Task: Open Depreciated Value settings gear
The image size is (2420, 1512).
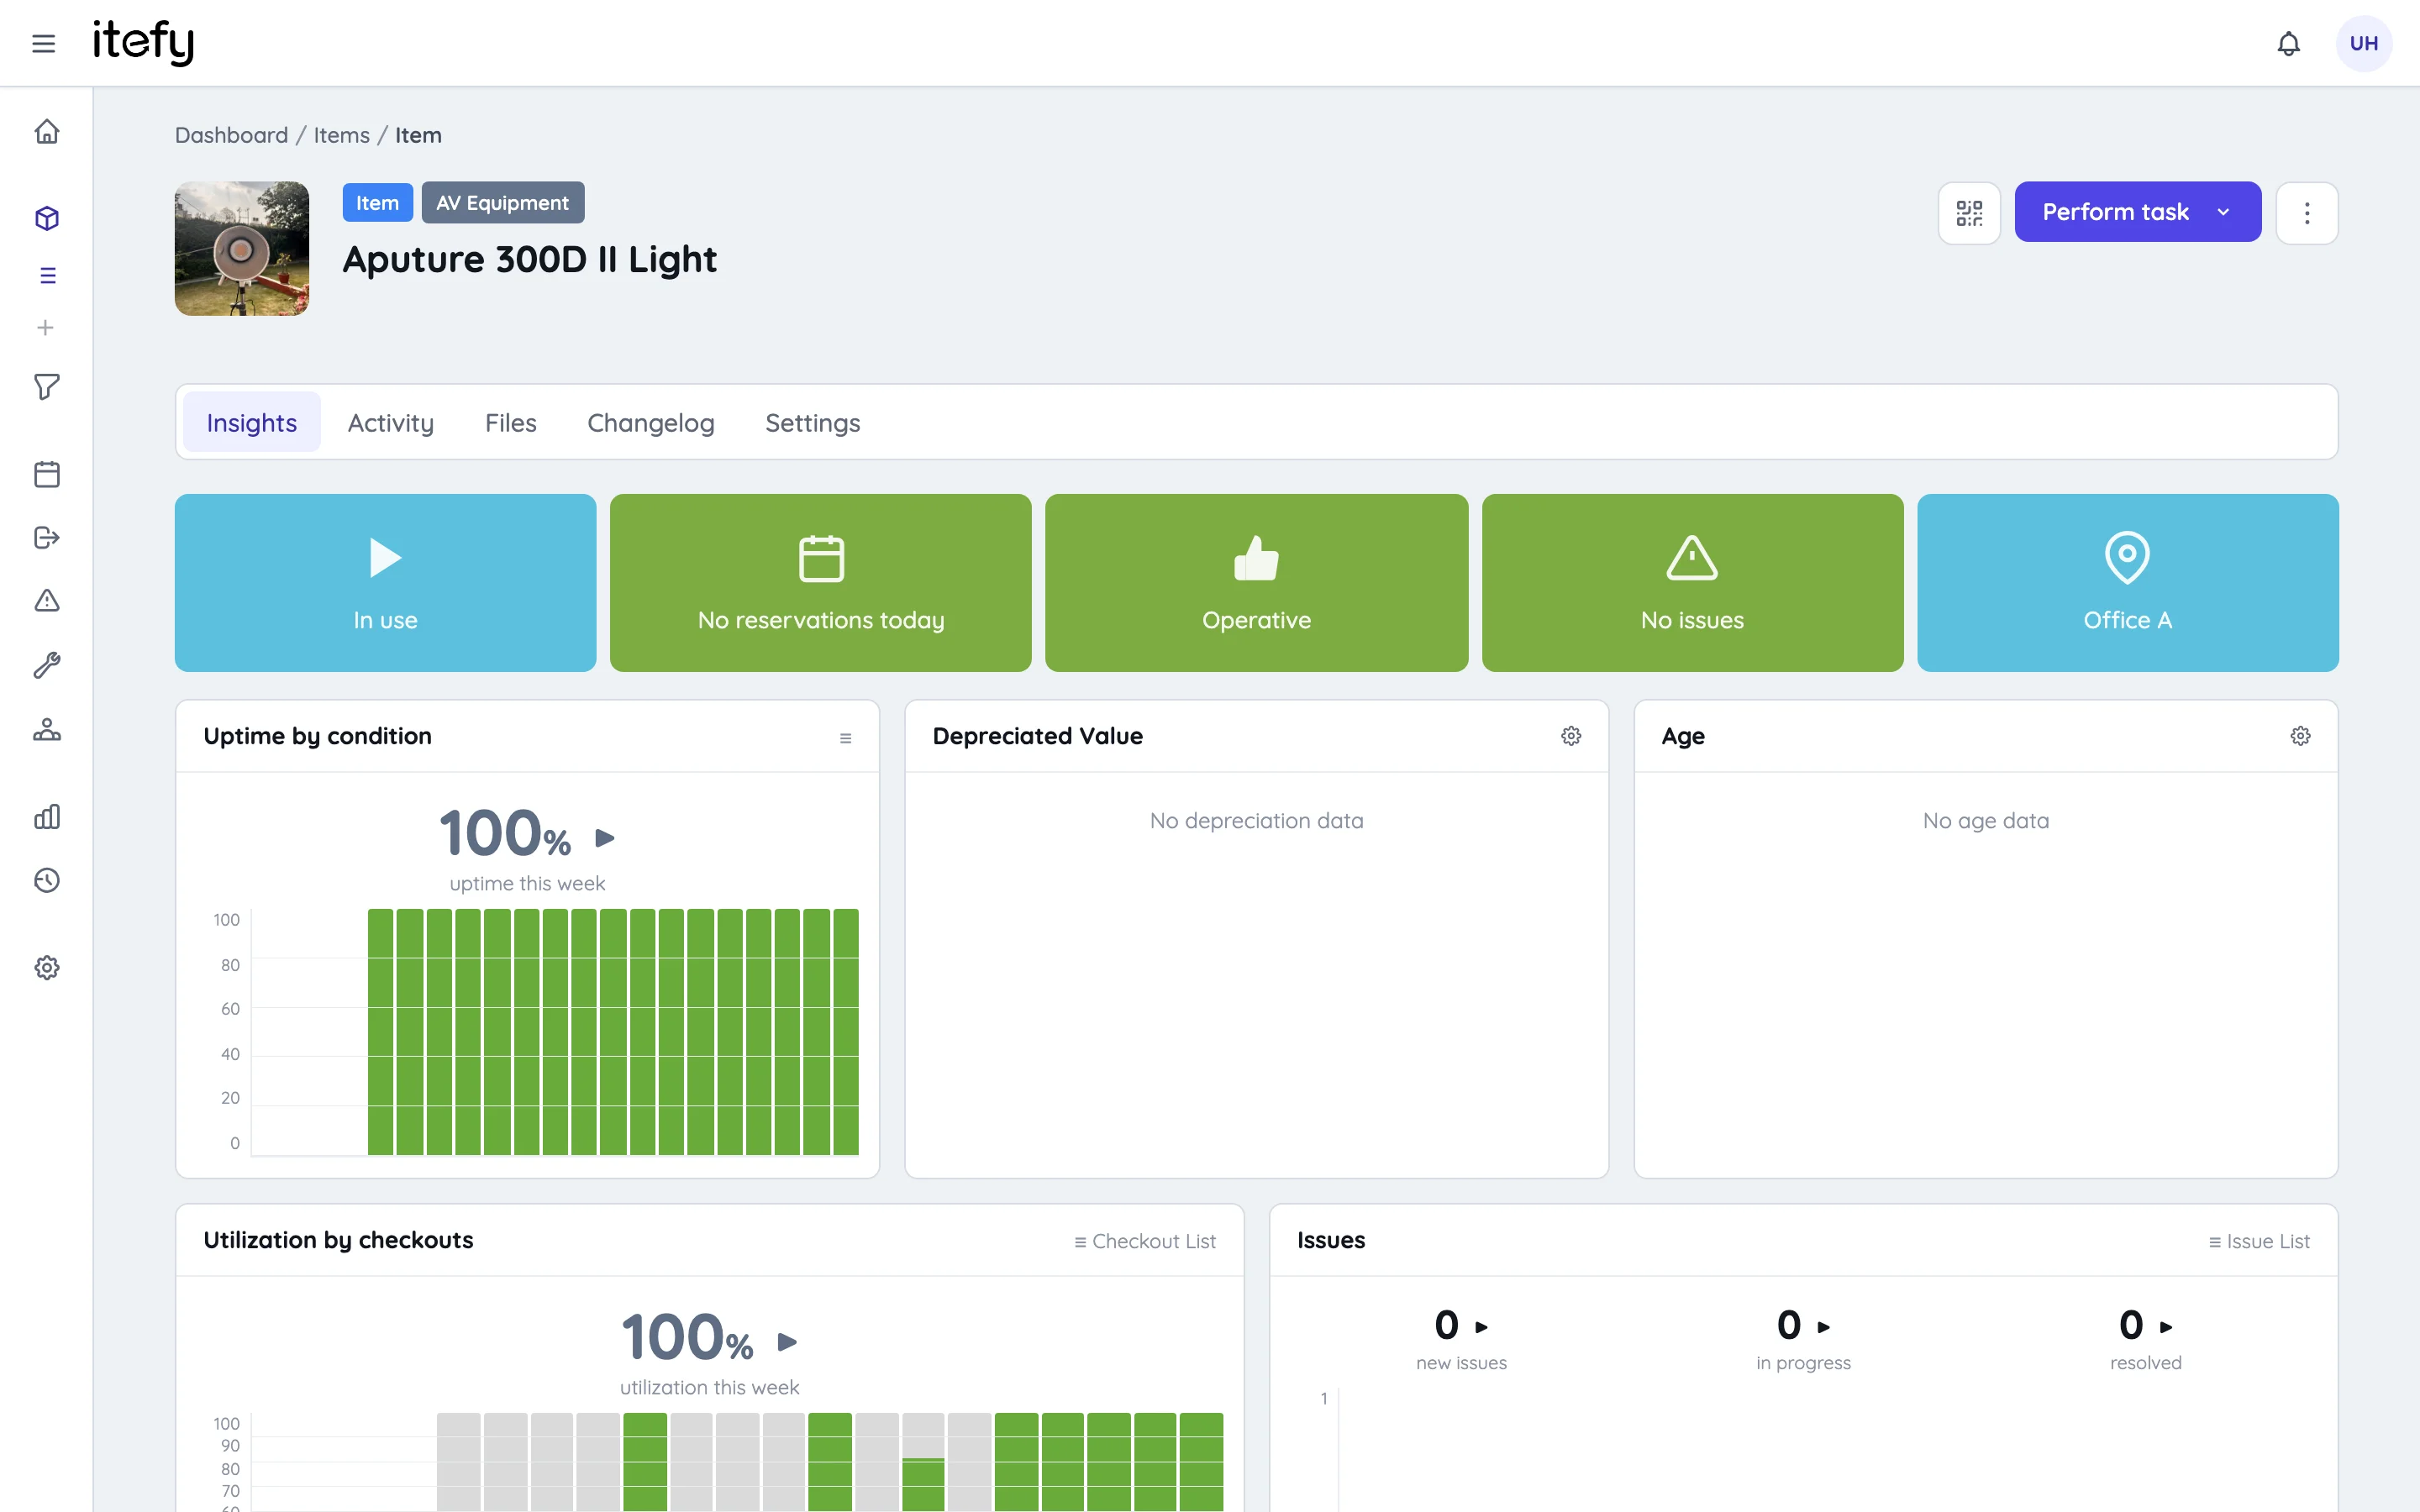Action: 1571,736
